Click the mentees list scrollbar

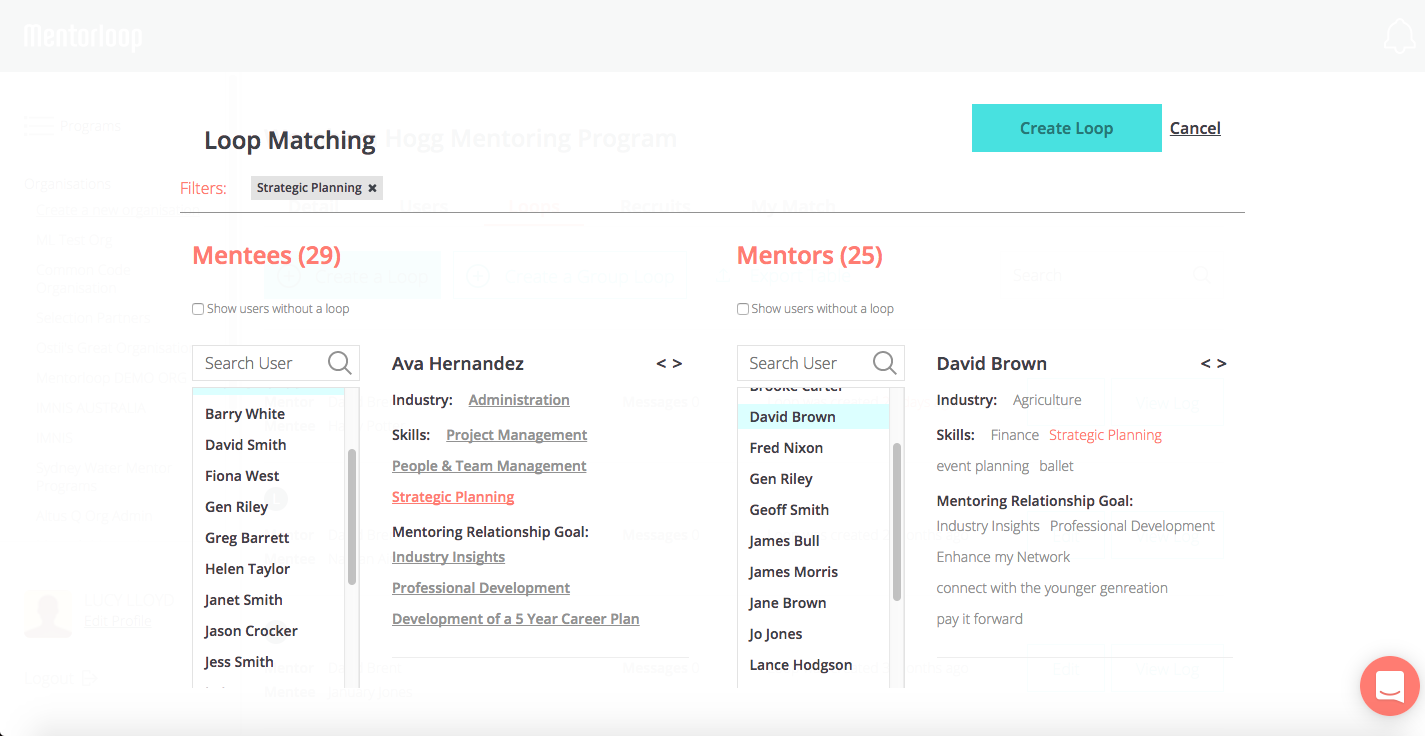[352, 517]
